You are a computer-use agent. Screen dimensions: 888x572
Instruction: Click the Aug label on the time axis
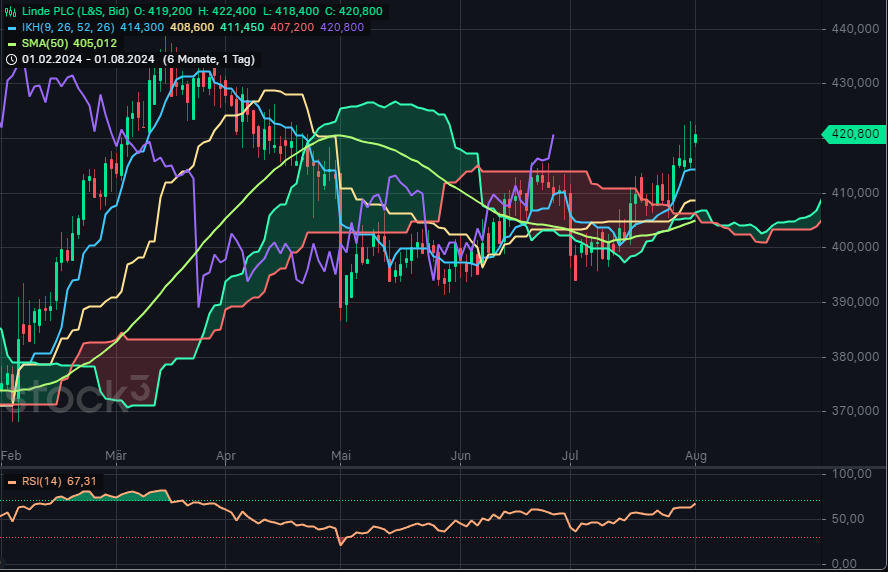(x=696, y=456)
